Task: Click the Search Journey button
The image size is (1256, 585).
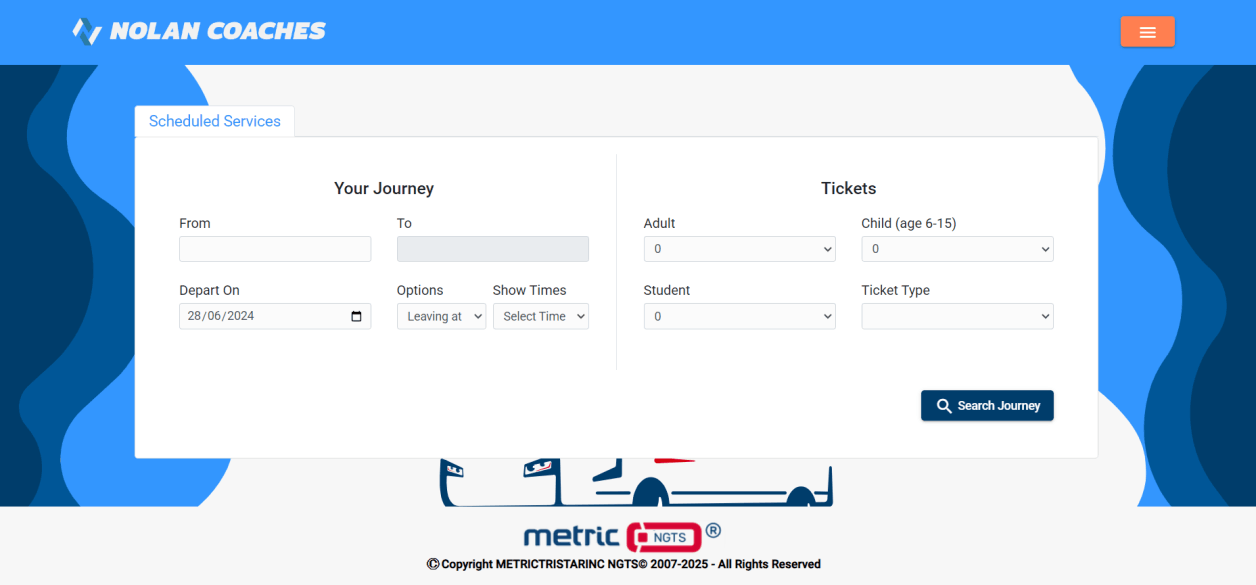Action: click(987, 405)
